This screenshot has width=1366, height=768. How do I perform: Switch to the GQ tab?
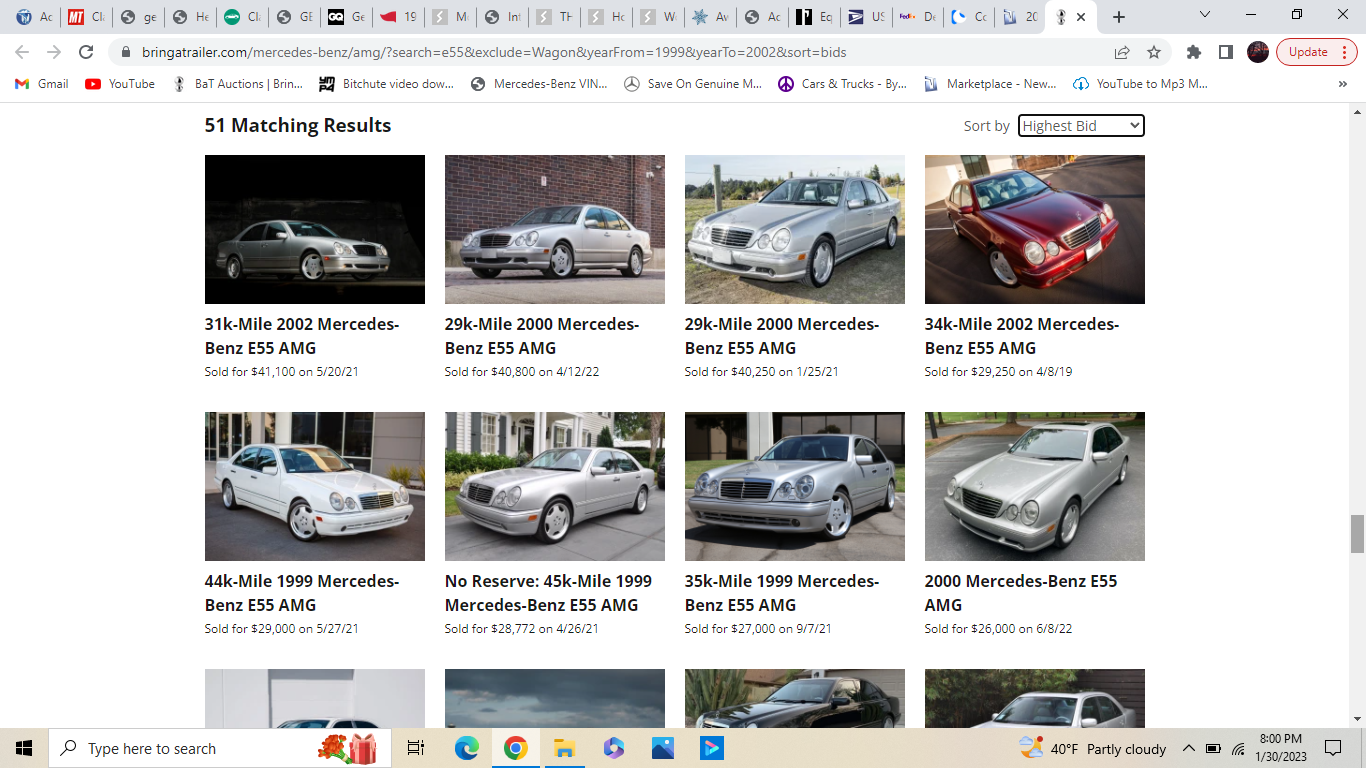[345, 17]
